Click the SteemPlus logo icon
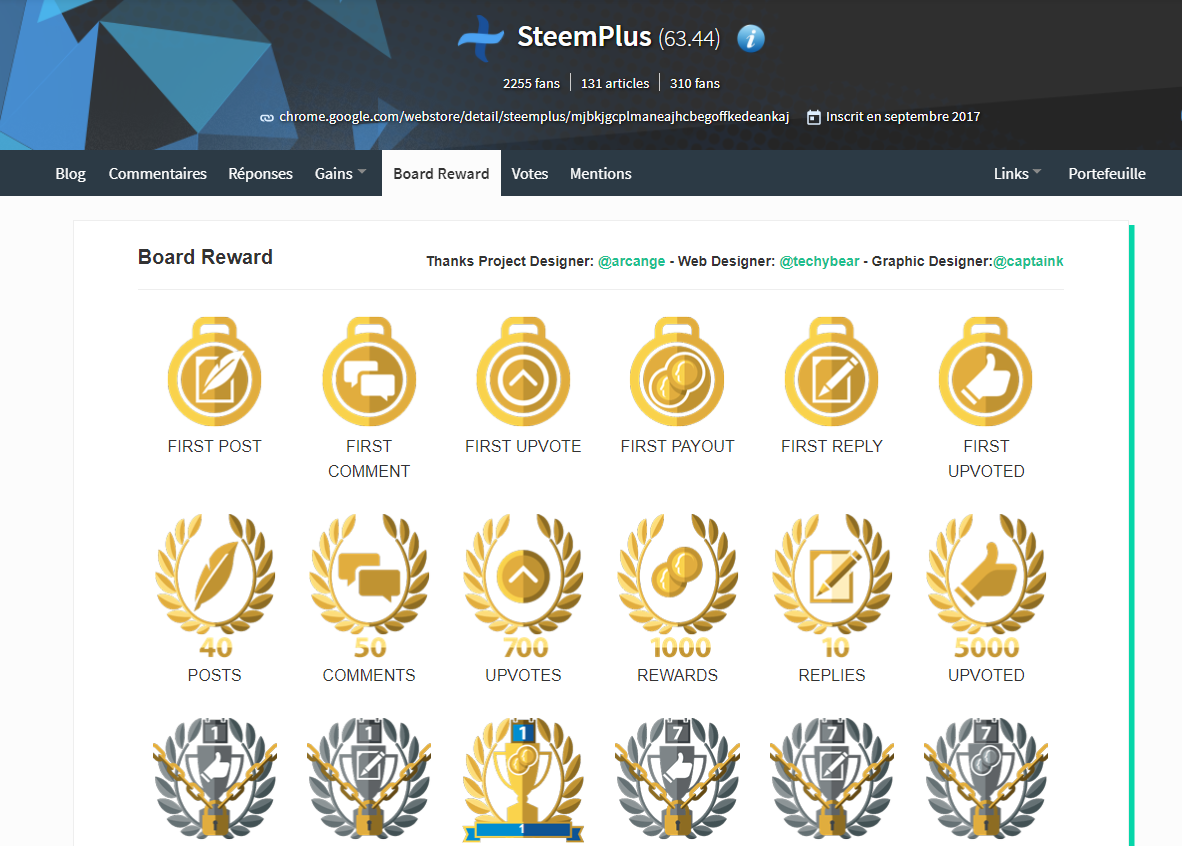This screenshot has width=1182, height=846. click(x=480, y=38)
